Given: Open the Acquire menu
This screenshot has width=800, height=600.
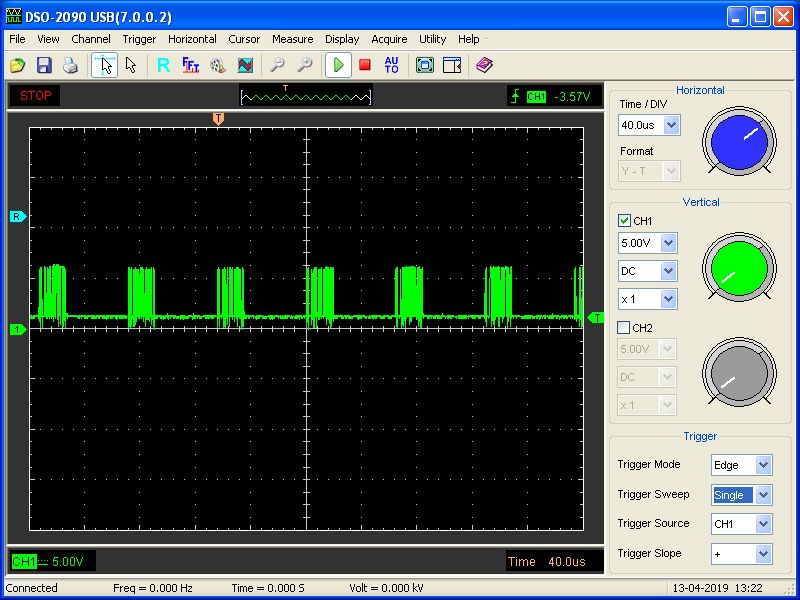Looking at the screenshot, I should 389,39.
